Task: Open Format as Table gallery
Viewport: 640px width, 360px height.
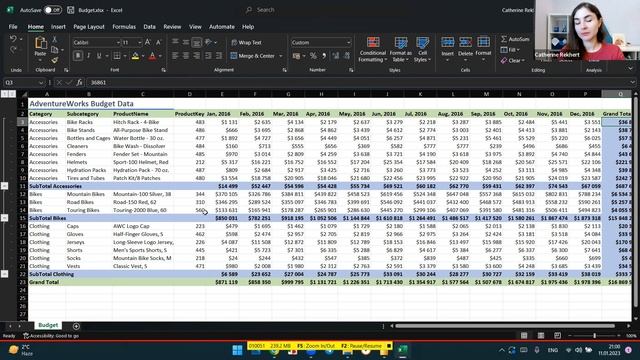Action: coord(400,49)
